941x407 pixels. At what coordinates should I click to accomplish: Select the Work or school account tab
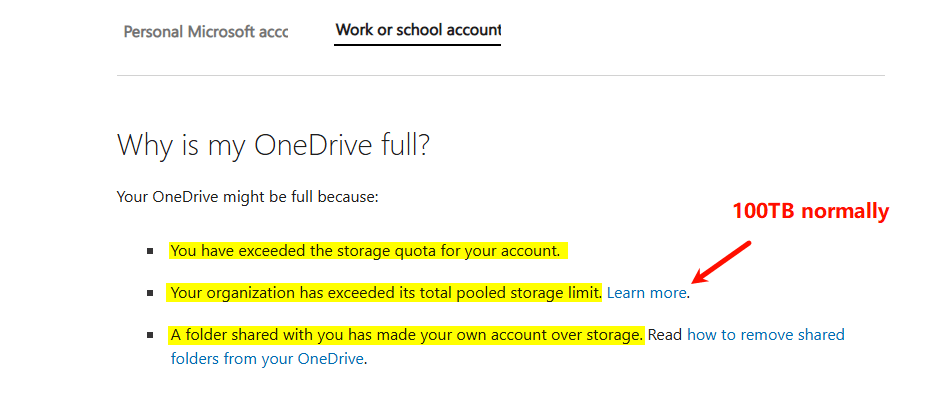coord(418,30)
